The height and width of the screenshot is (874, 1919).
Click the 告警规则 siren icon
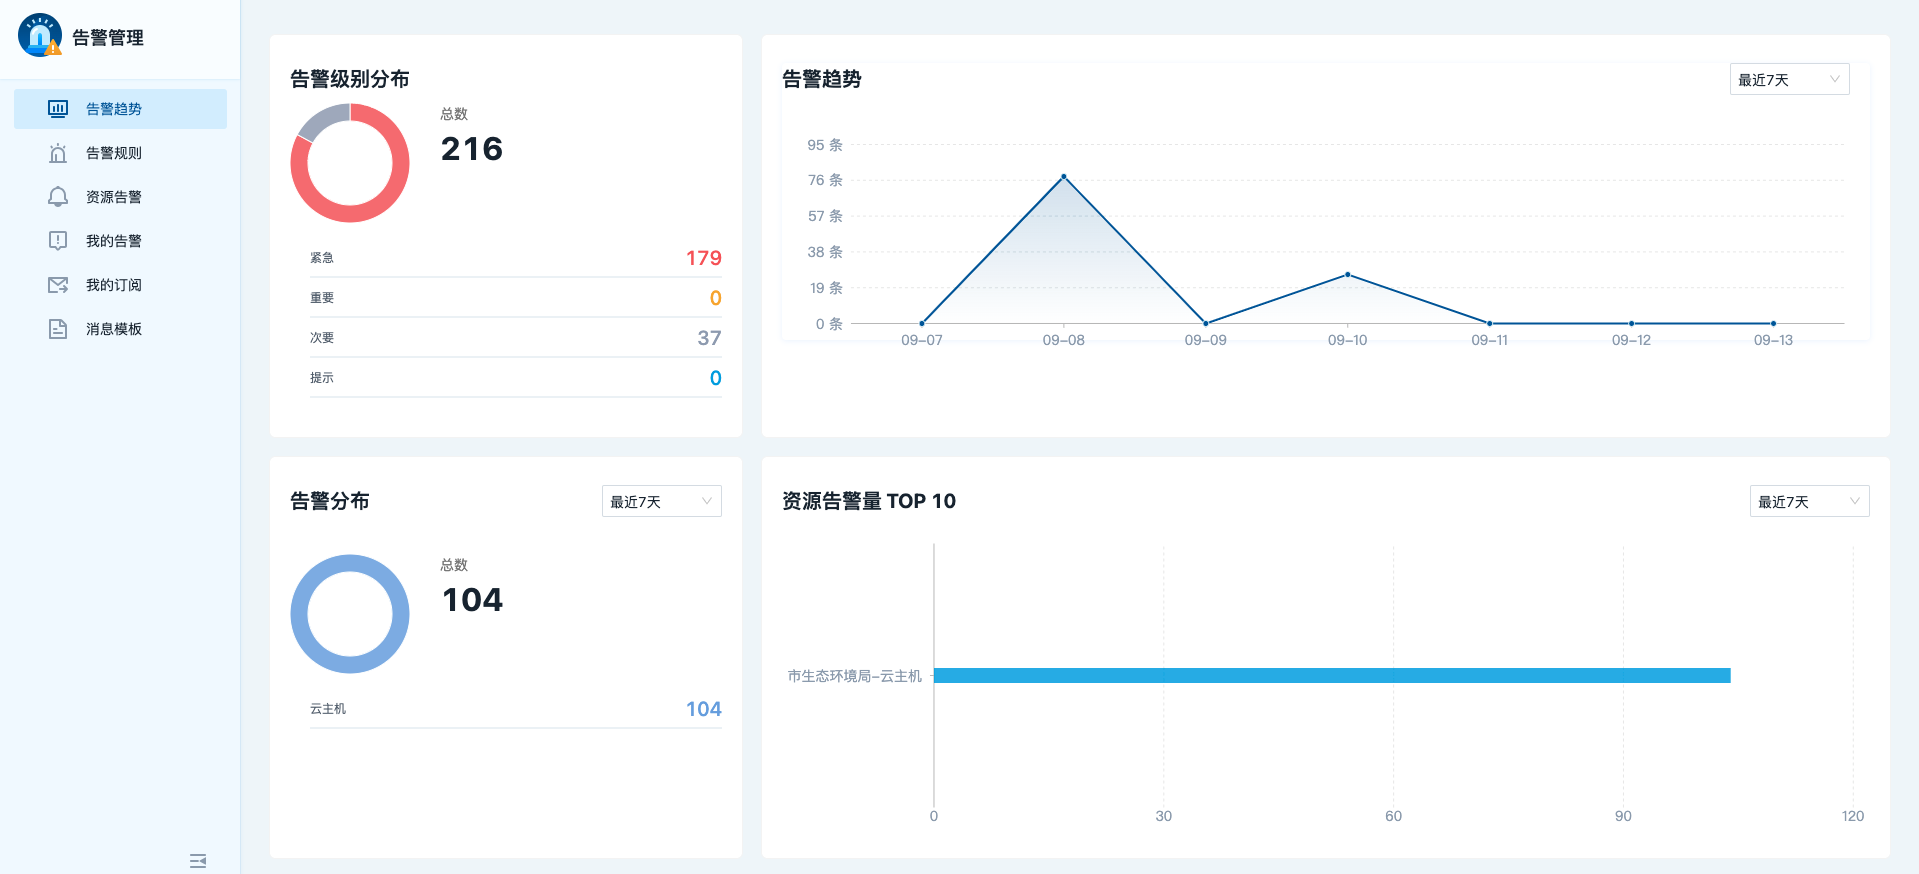click(x=58, y=153)
